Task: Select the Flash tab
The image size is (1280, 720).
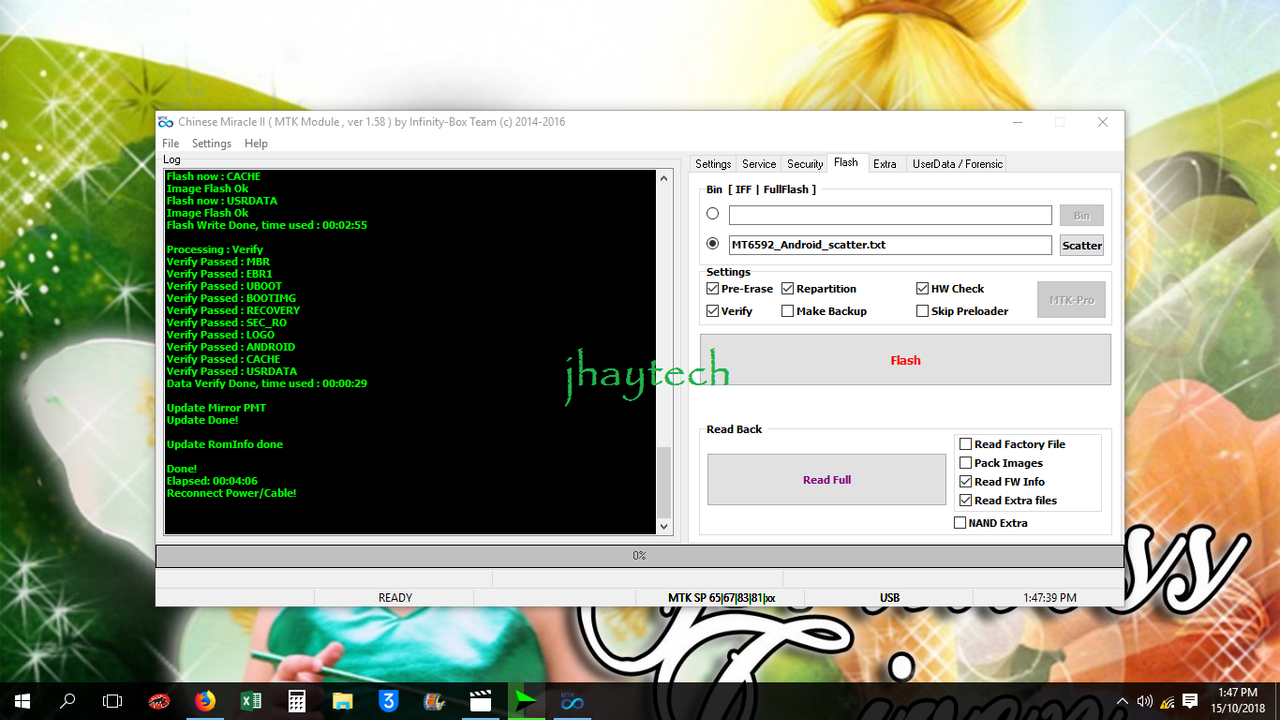Action: point(846,163)
